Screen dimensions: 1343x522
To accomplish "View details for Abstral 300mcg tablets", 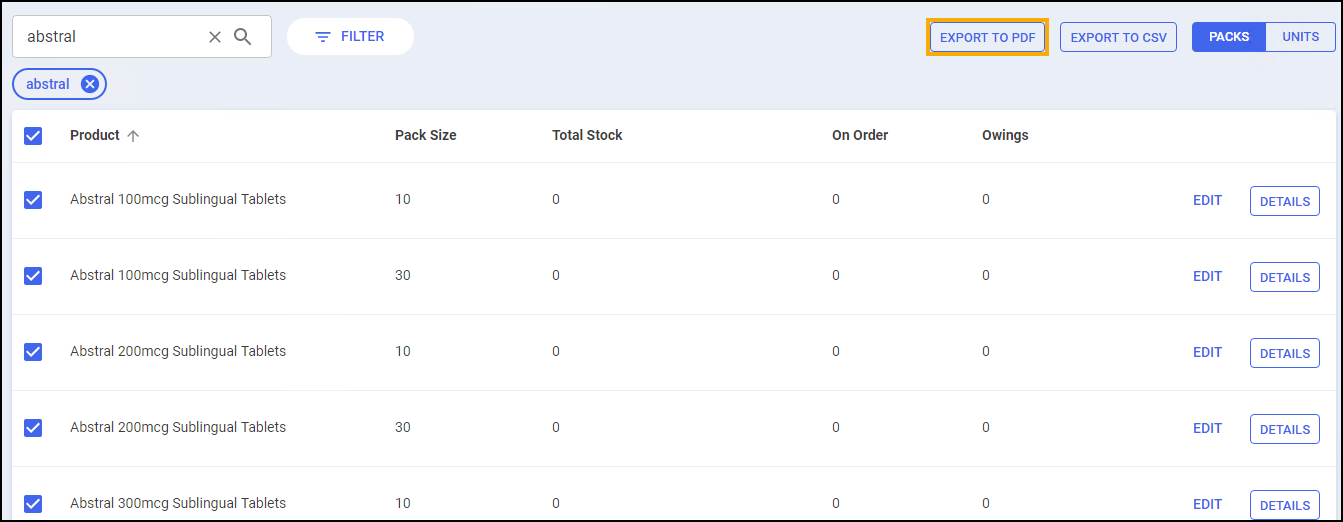I will 1284,504.
